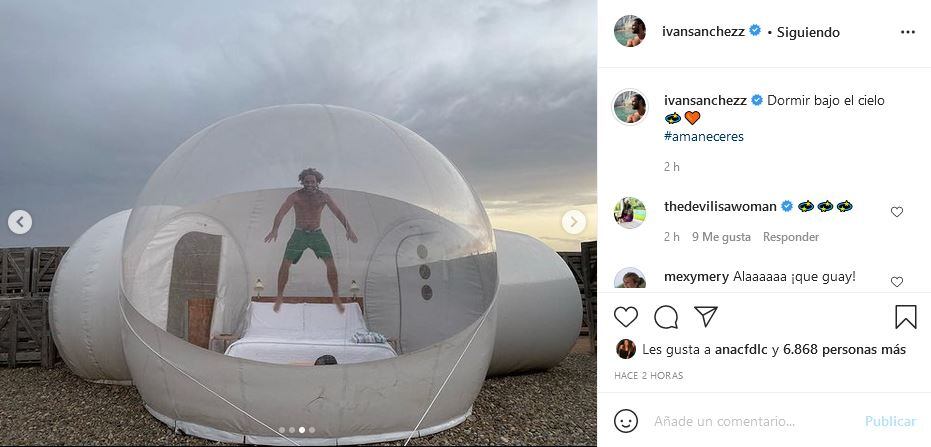The width and height of the screenshot is (931, 447).
Task: Open the #amaneceres hashtag link
Action: (704, 137)
